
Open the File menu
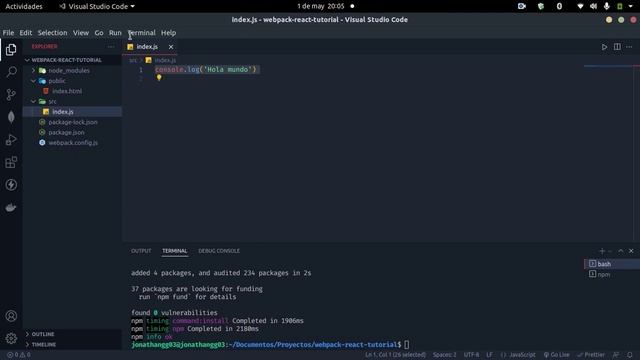[x=8, y=33]
